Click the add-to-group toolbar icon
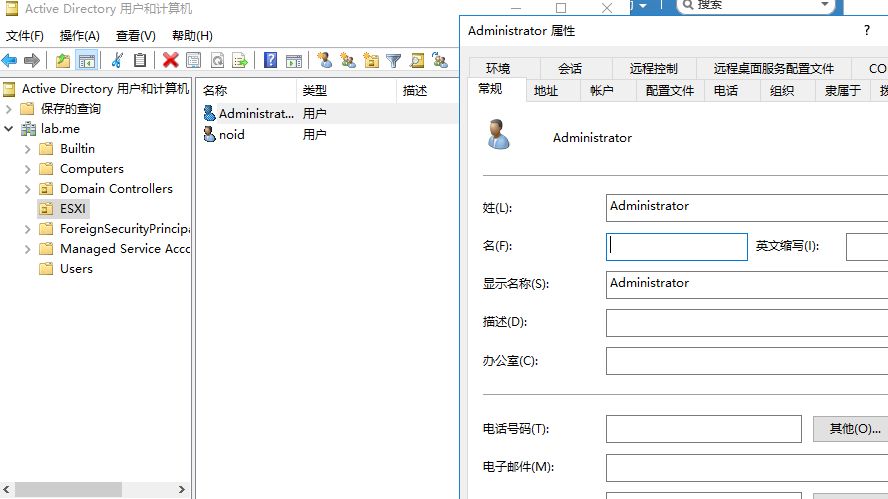Viewport: 888px width, 499px height. pos(440,60)
